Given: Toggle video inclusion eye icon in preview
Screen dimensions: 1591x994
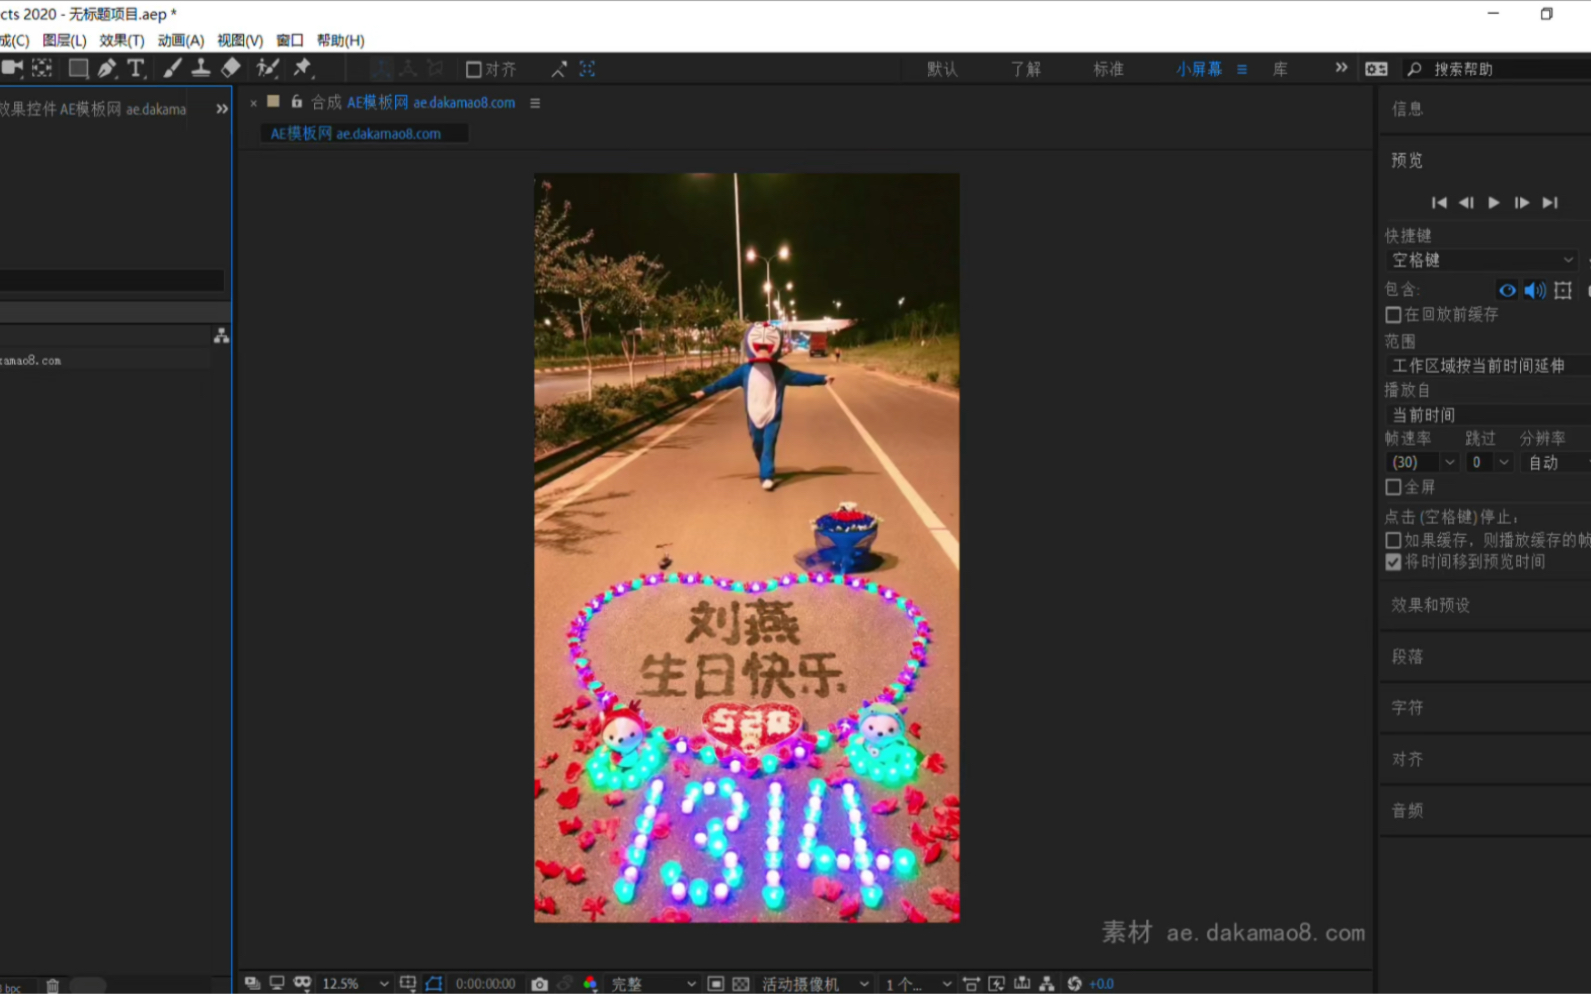Looking at the screenshot, I should pos(1507,290).
